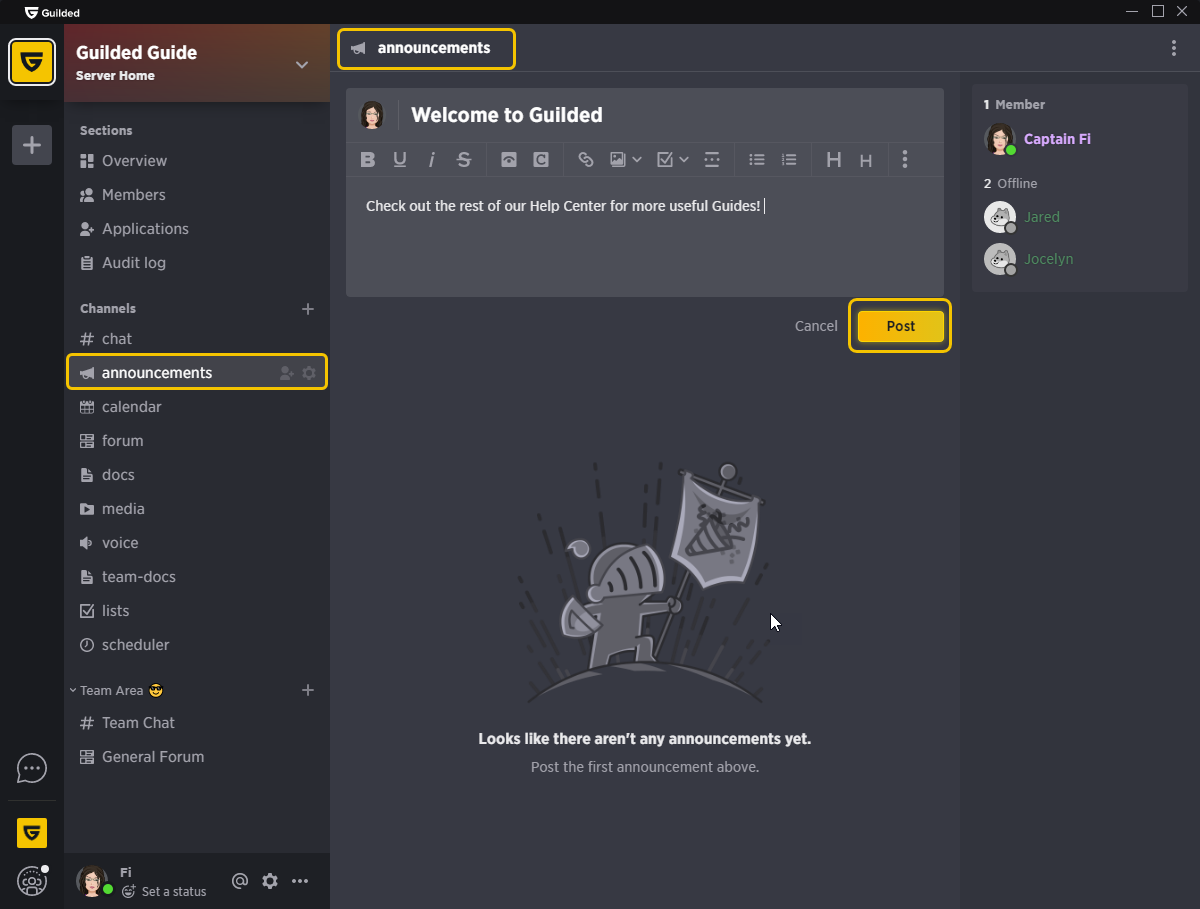Open announcements channel settings gear

point(309,373)
